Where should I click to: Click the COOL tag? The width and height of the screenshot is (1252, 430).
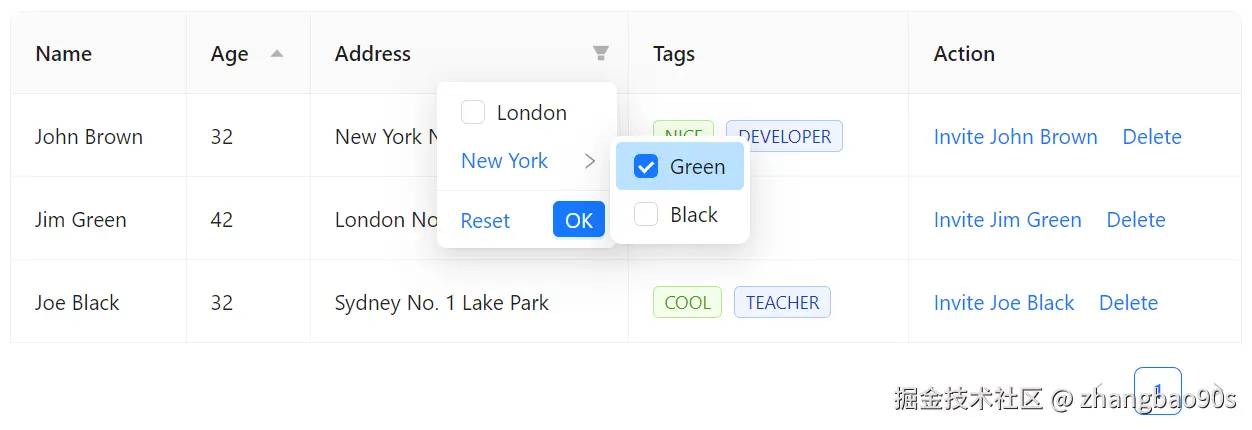(687, 303)
